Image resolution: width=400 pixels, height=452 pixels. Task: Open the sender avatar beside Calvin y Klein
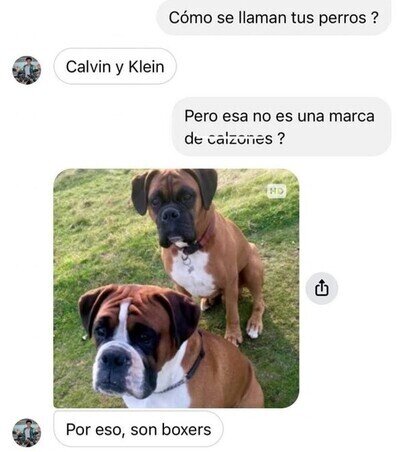(27, 70)
